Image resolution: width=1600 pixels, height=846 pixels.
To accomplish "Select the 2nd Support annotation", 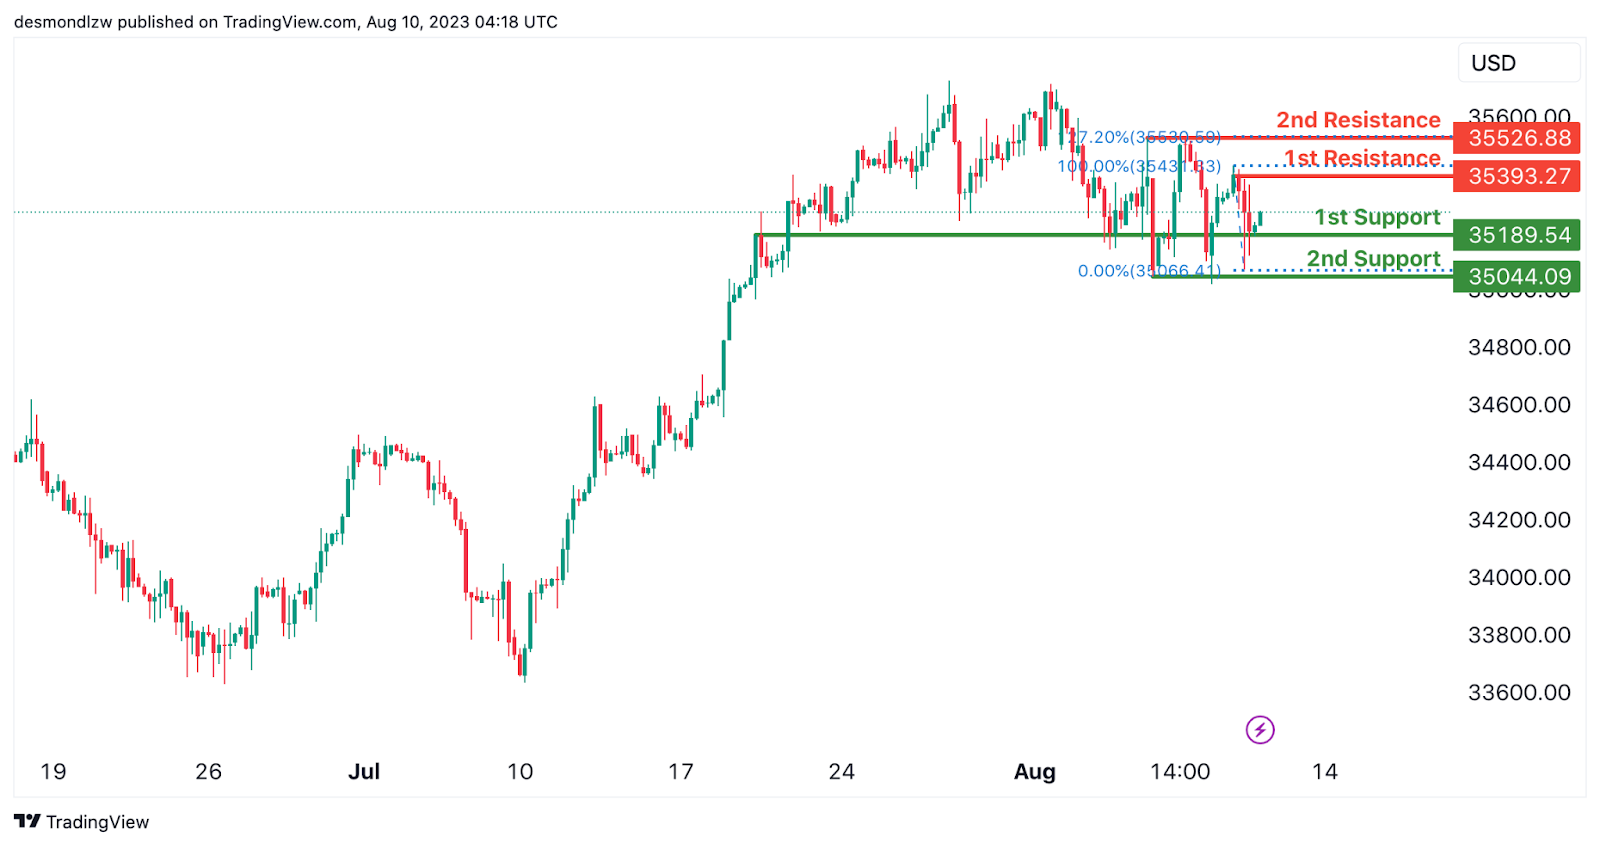I will 1373,259.
